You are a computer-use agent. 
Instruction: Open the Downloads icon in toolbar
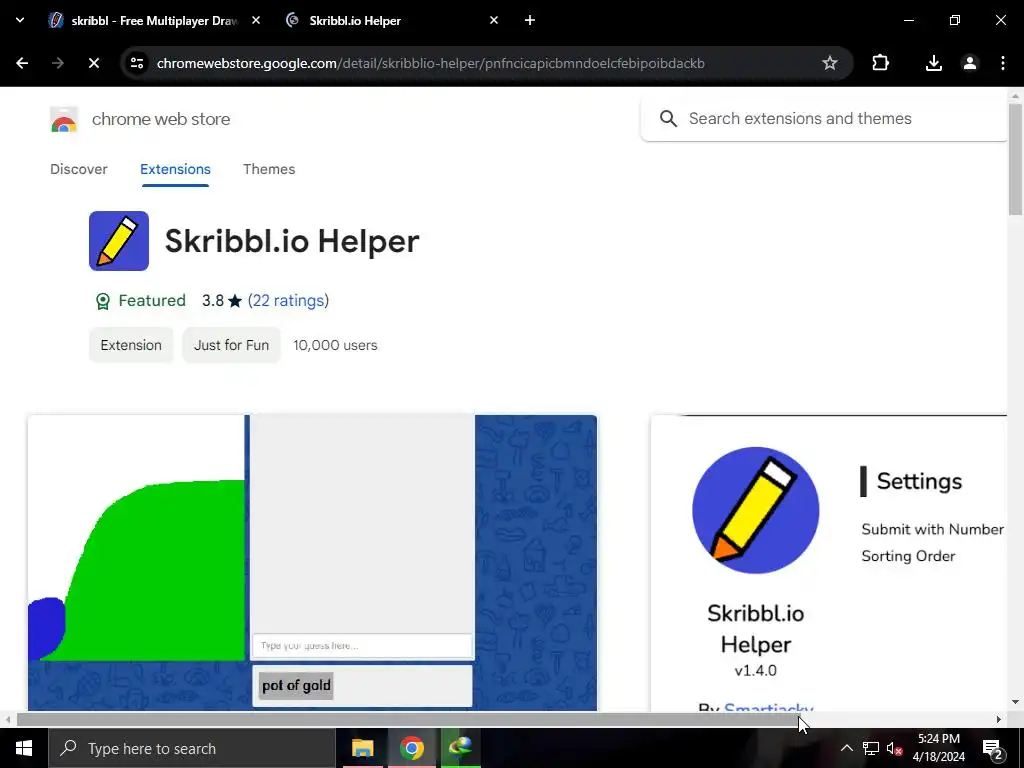(934, 63)
